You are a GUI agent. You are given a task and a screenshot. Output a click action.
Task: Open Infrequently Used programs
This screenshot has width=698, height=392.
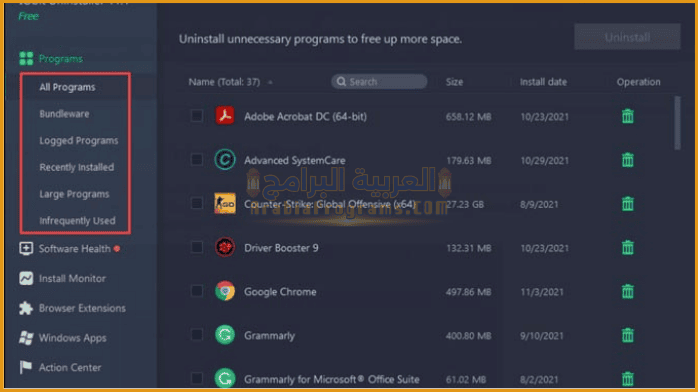pyautogui.click(x=77, y=221)
